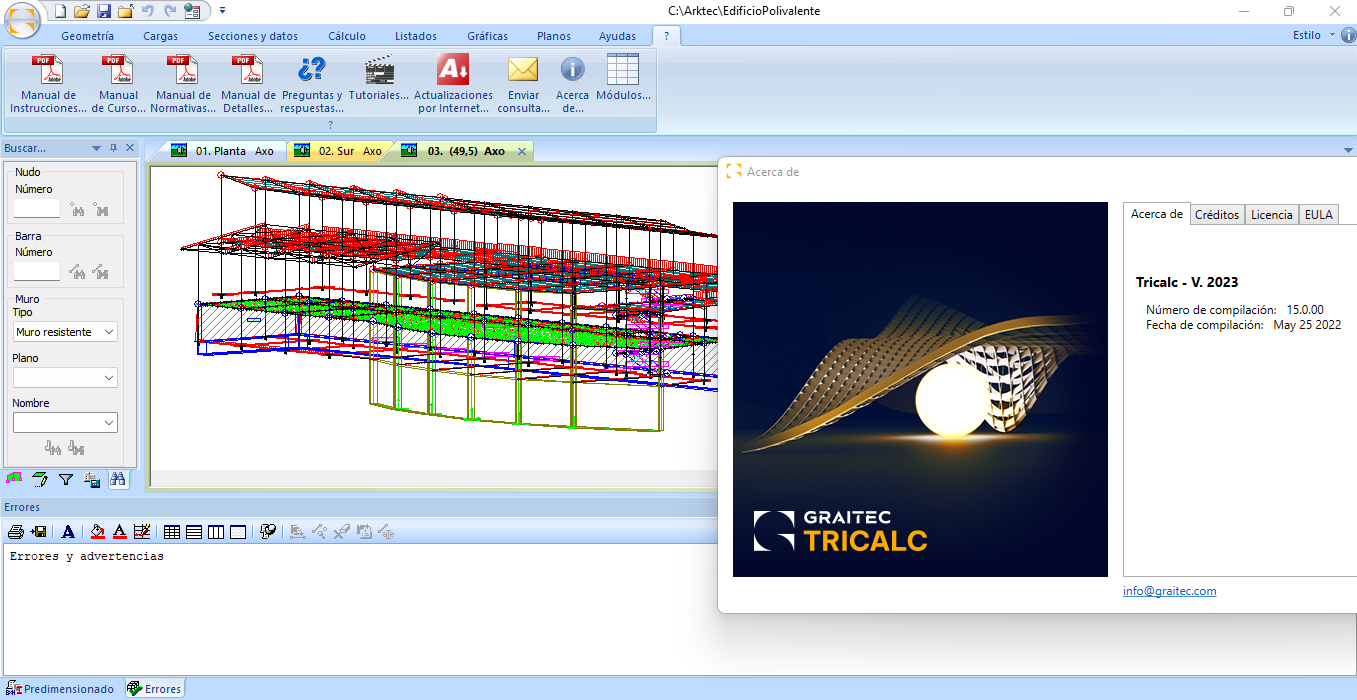Click the print icon in Errores toolbar

pyautogui.click(x=16, y=532)
